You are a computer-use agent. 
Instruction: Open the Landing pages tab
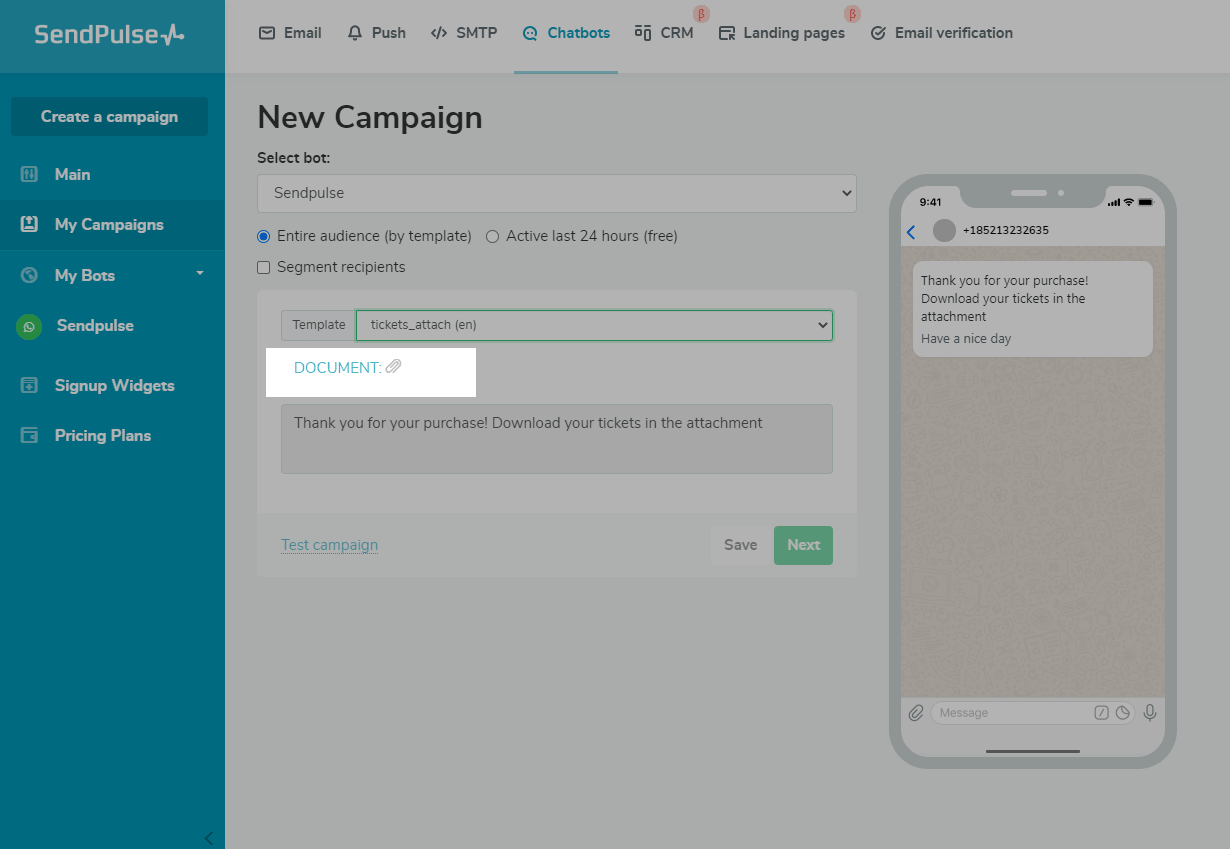782,33
